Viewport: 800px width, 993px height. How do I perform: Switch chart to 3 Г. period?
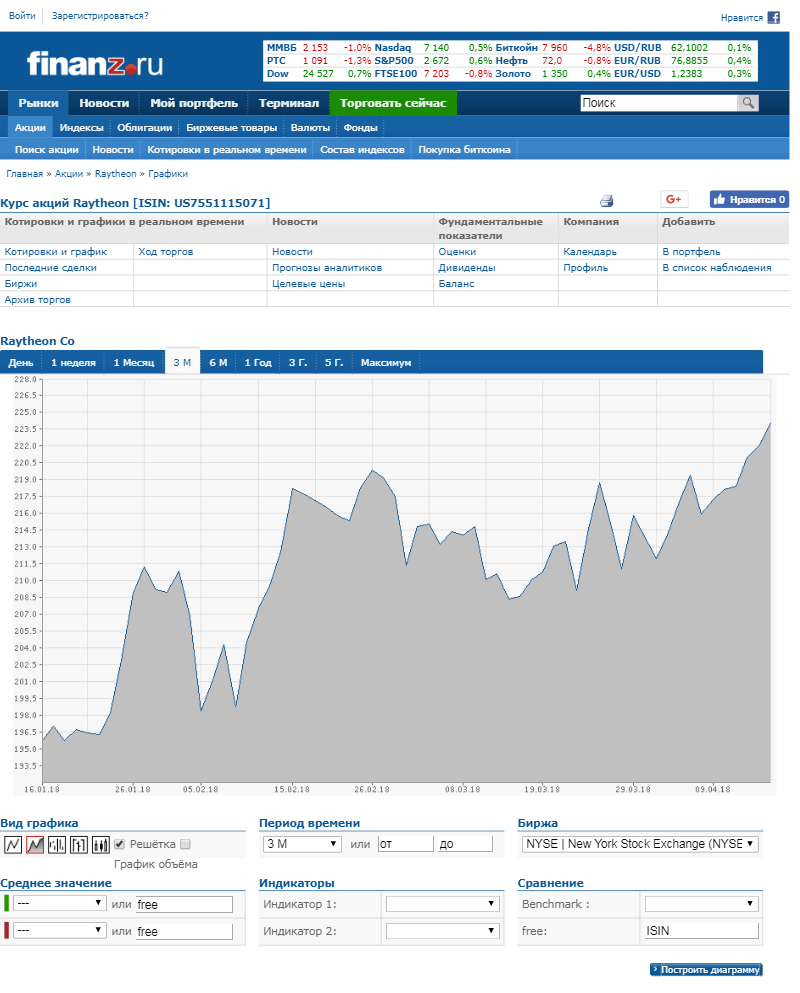click(x=298, y=362)
